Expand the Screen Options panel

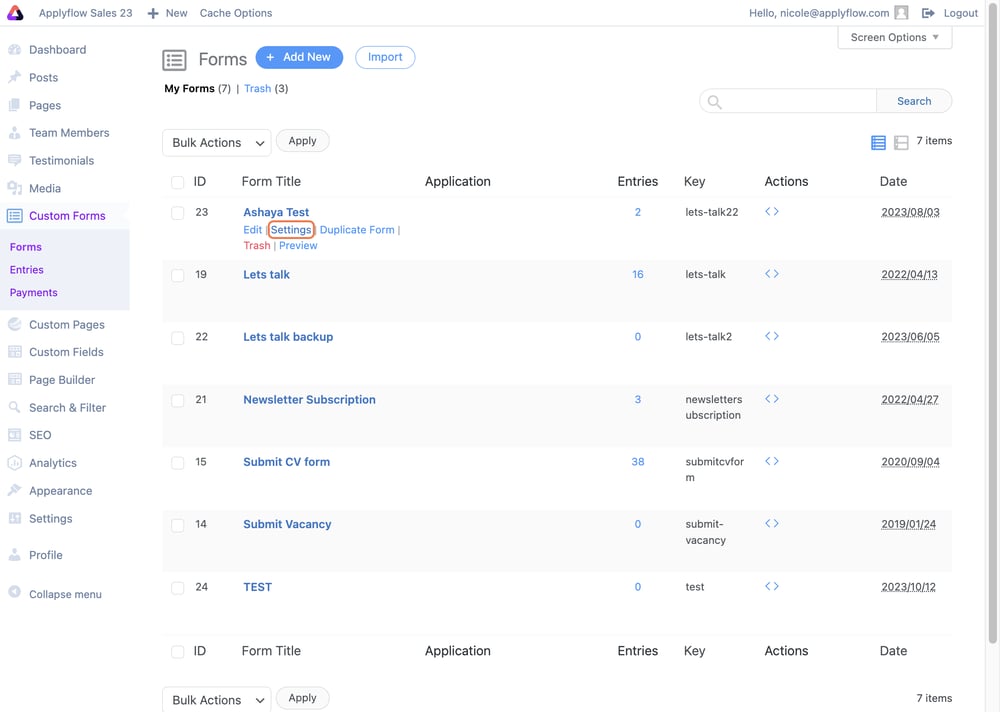tap(895, 38)
